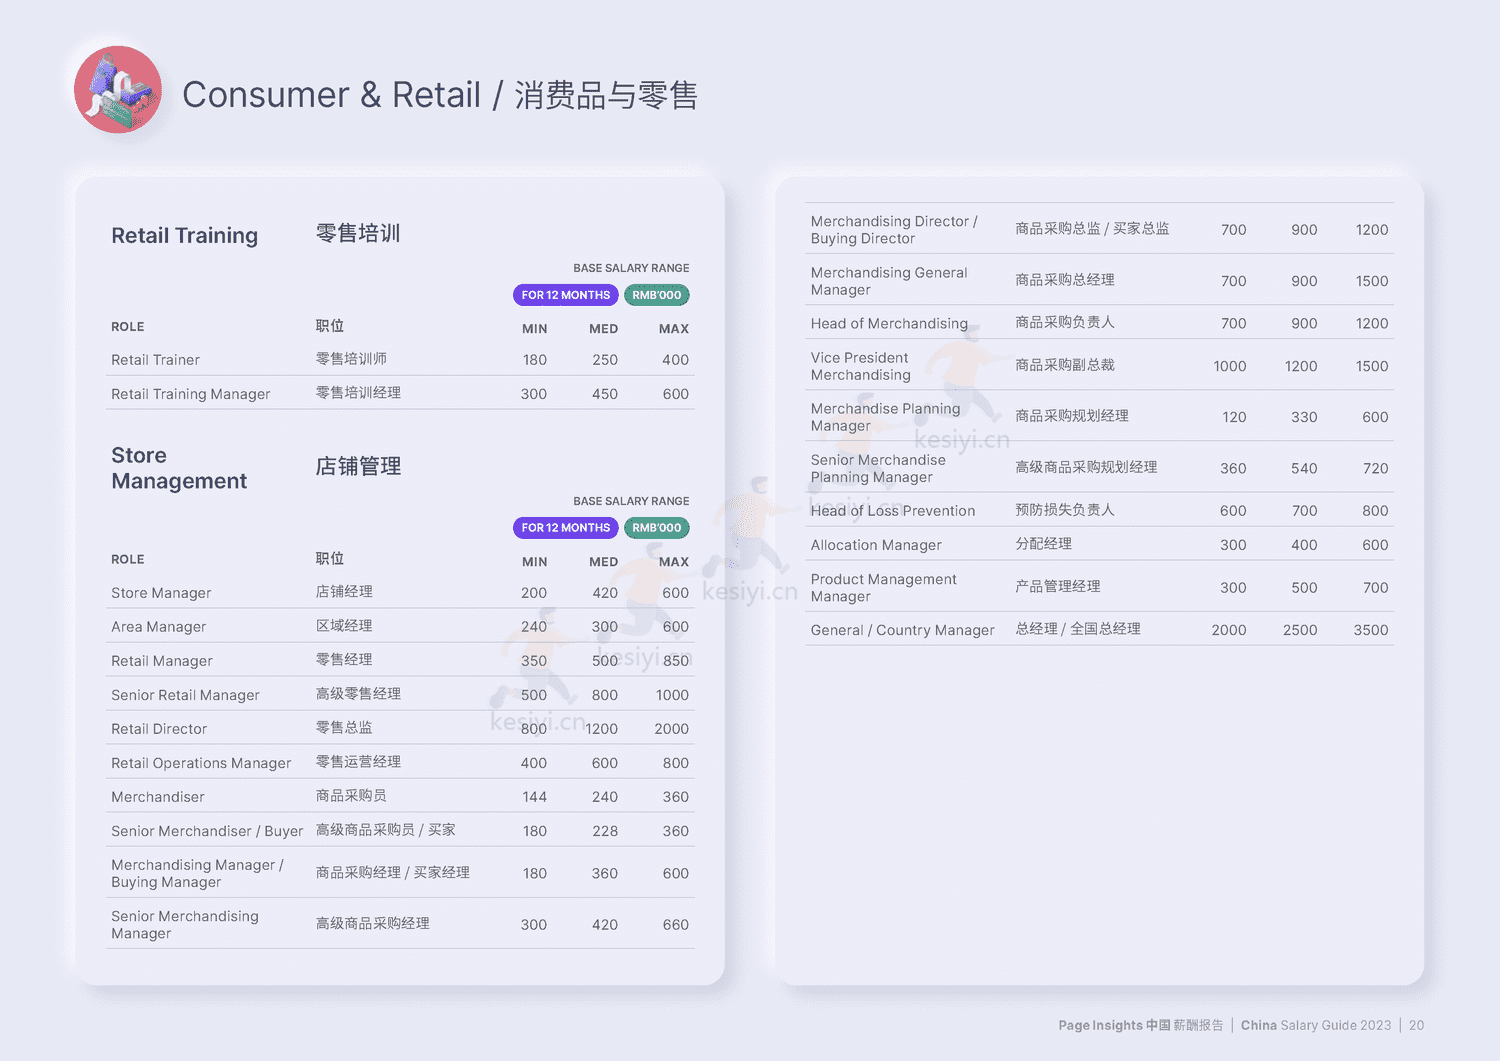
Task: Click General / Country Manager max value 3500
Action: click(1371, 630)
